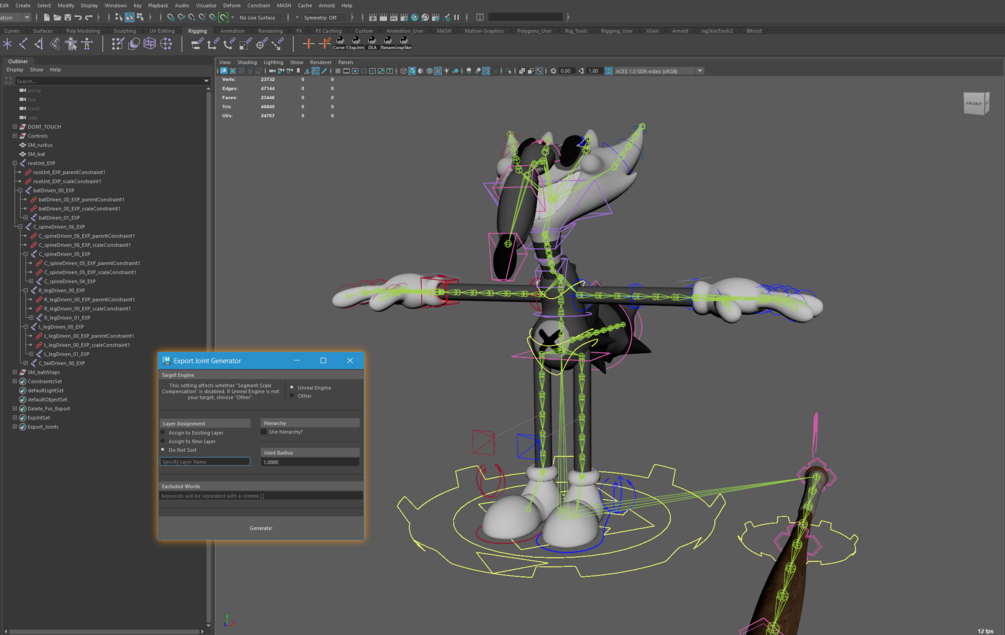The width and height of the screenshot is (1005, 635).
Task: Select the L_legDriven_00_EXP joint in Outliner
Action: click(x=61, y=327)
